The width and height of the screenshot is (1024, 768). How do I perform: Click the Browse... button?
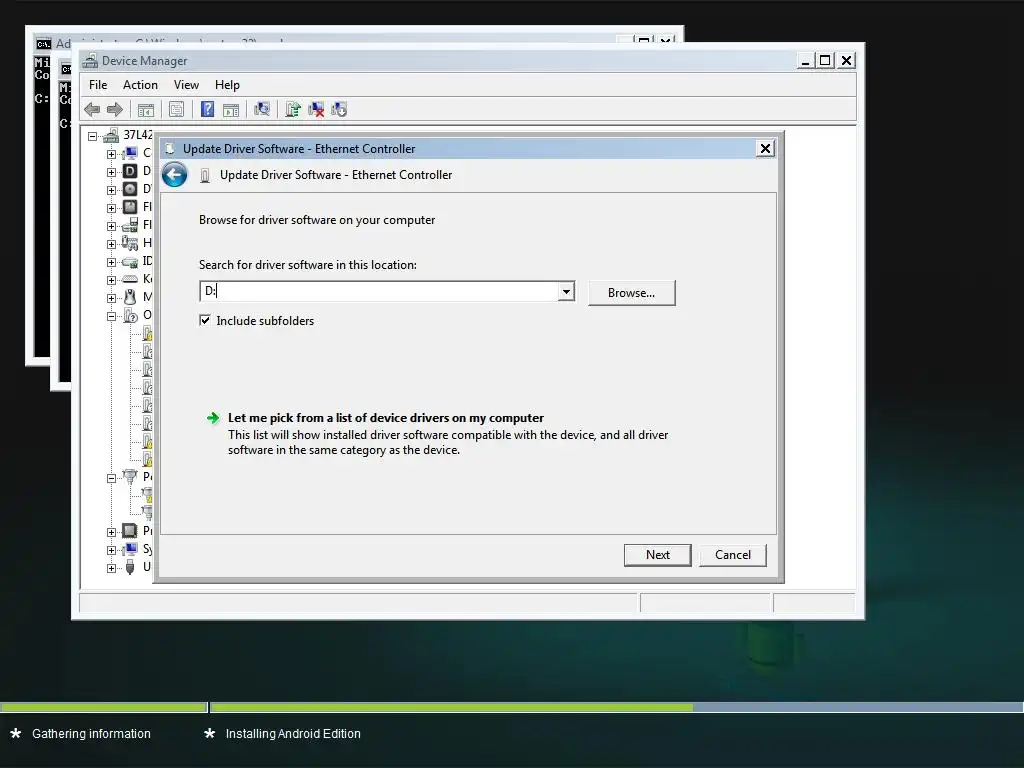point(632,293)
